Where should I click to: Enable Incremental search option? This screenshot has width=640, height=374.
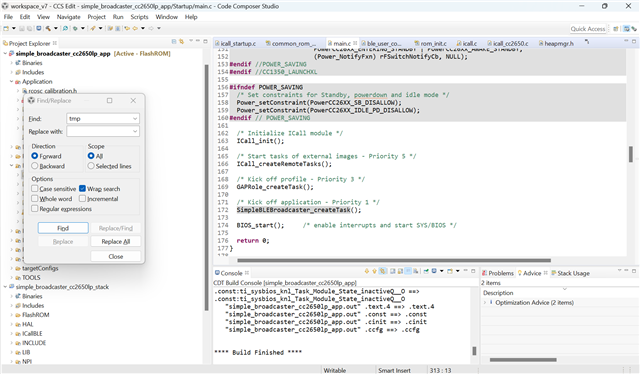point(82,199)
